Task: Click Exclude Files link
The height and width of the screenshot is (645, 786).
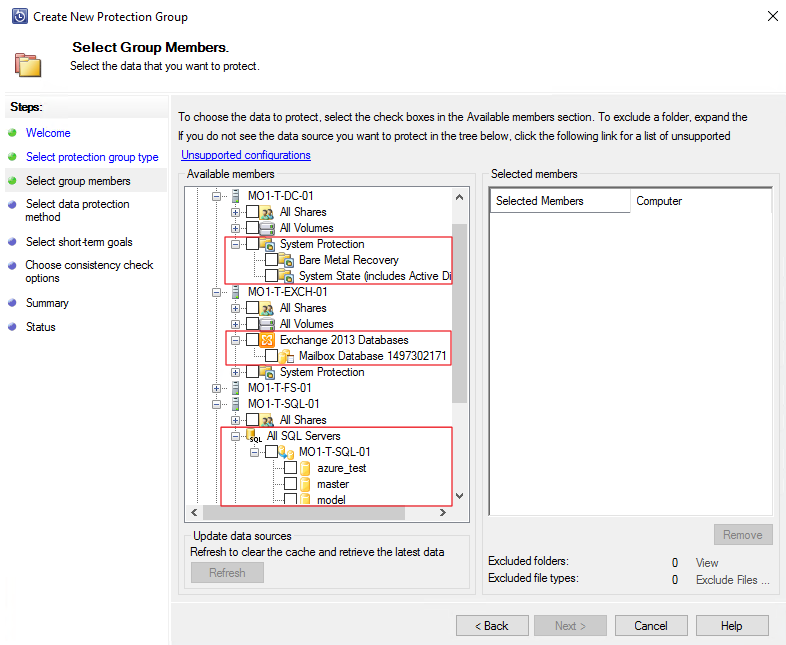Action: click(x=732, y=580)
